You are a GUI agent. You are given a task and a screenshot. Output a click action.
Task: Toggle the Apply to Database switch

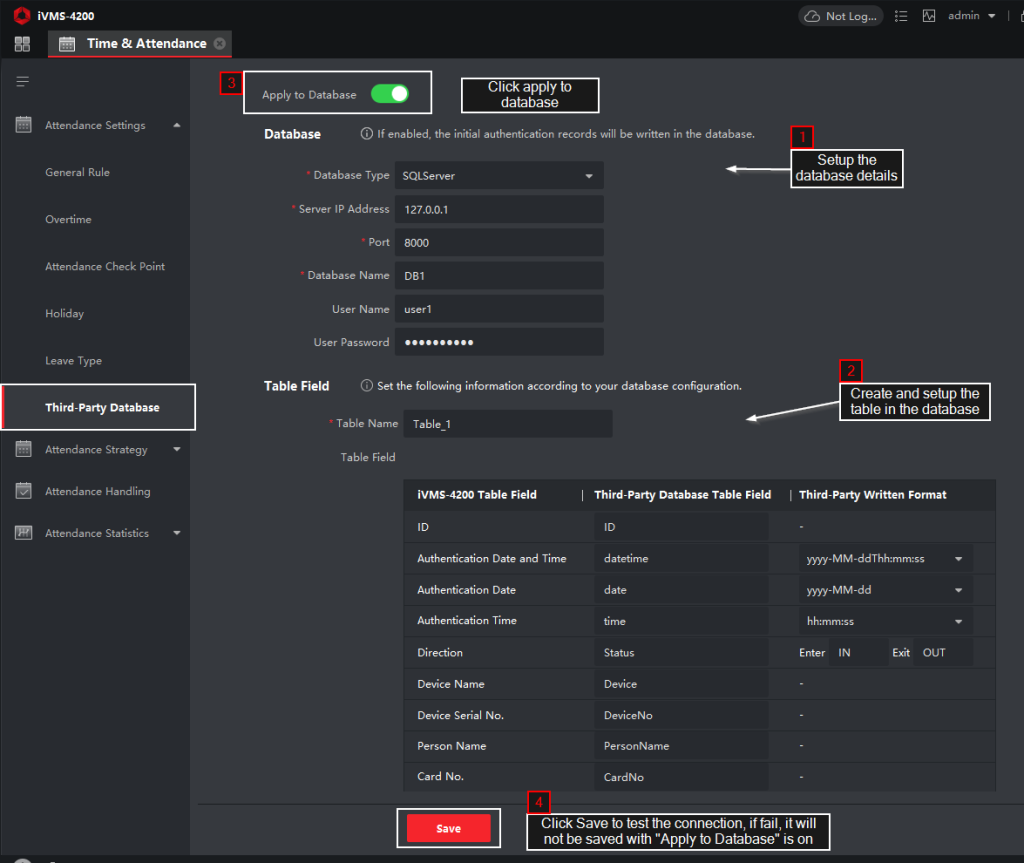pos(390,94)
